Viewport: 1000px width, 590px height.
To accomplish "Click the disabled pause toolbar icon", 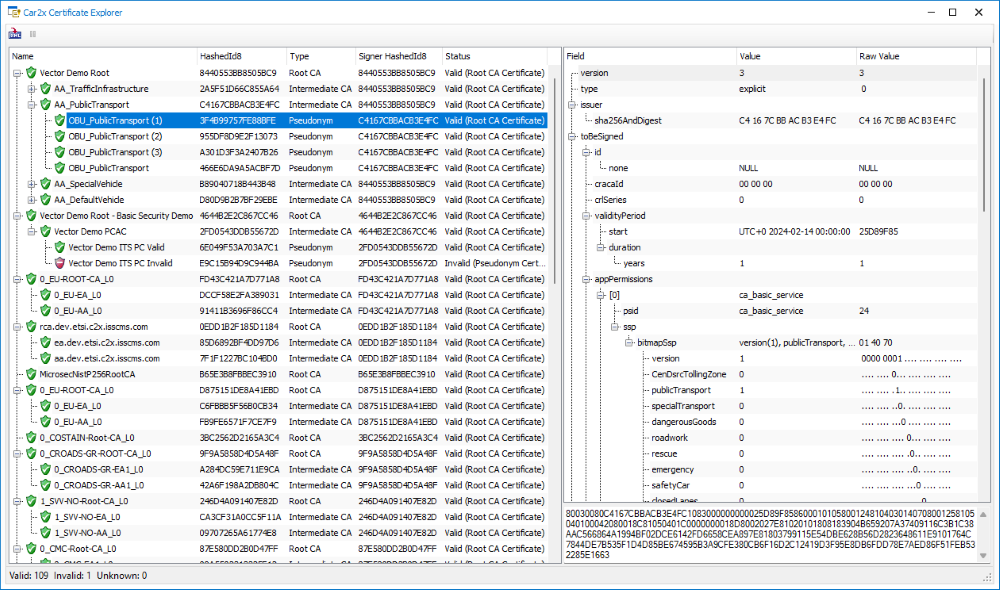I will [x=33, y=34].
